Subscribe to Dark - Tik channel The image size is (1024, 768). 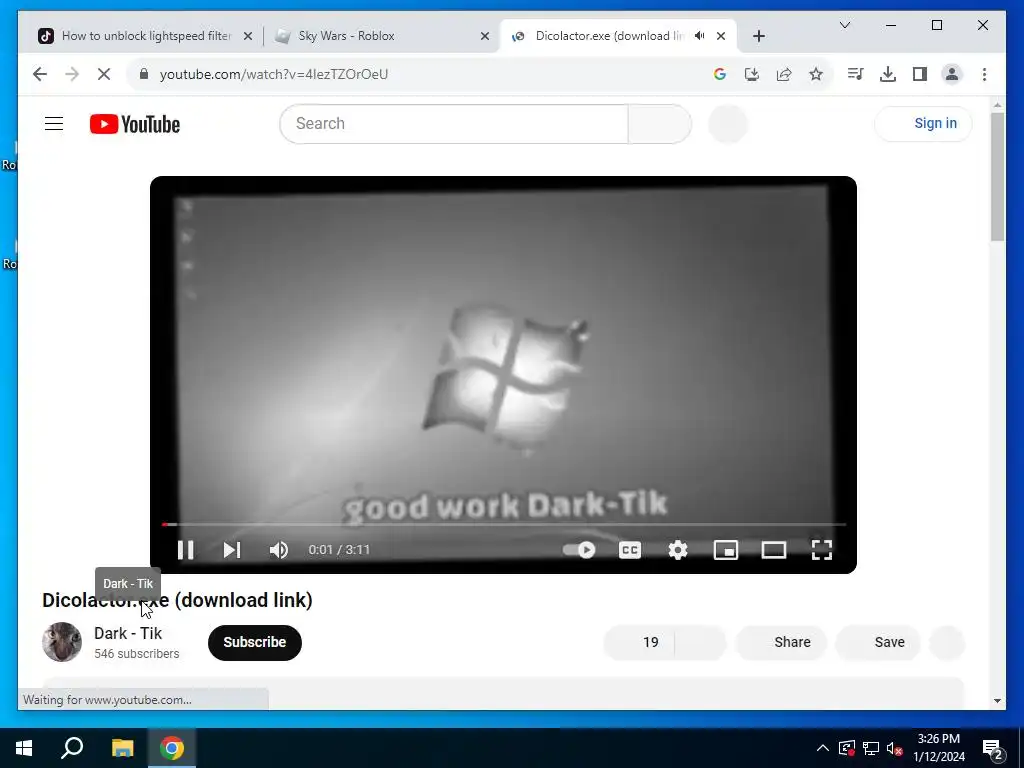[255, 643]
